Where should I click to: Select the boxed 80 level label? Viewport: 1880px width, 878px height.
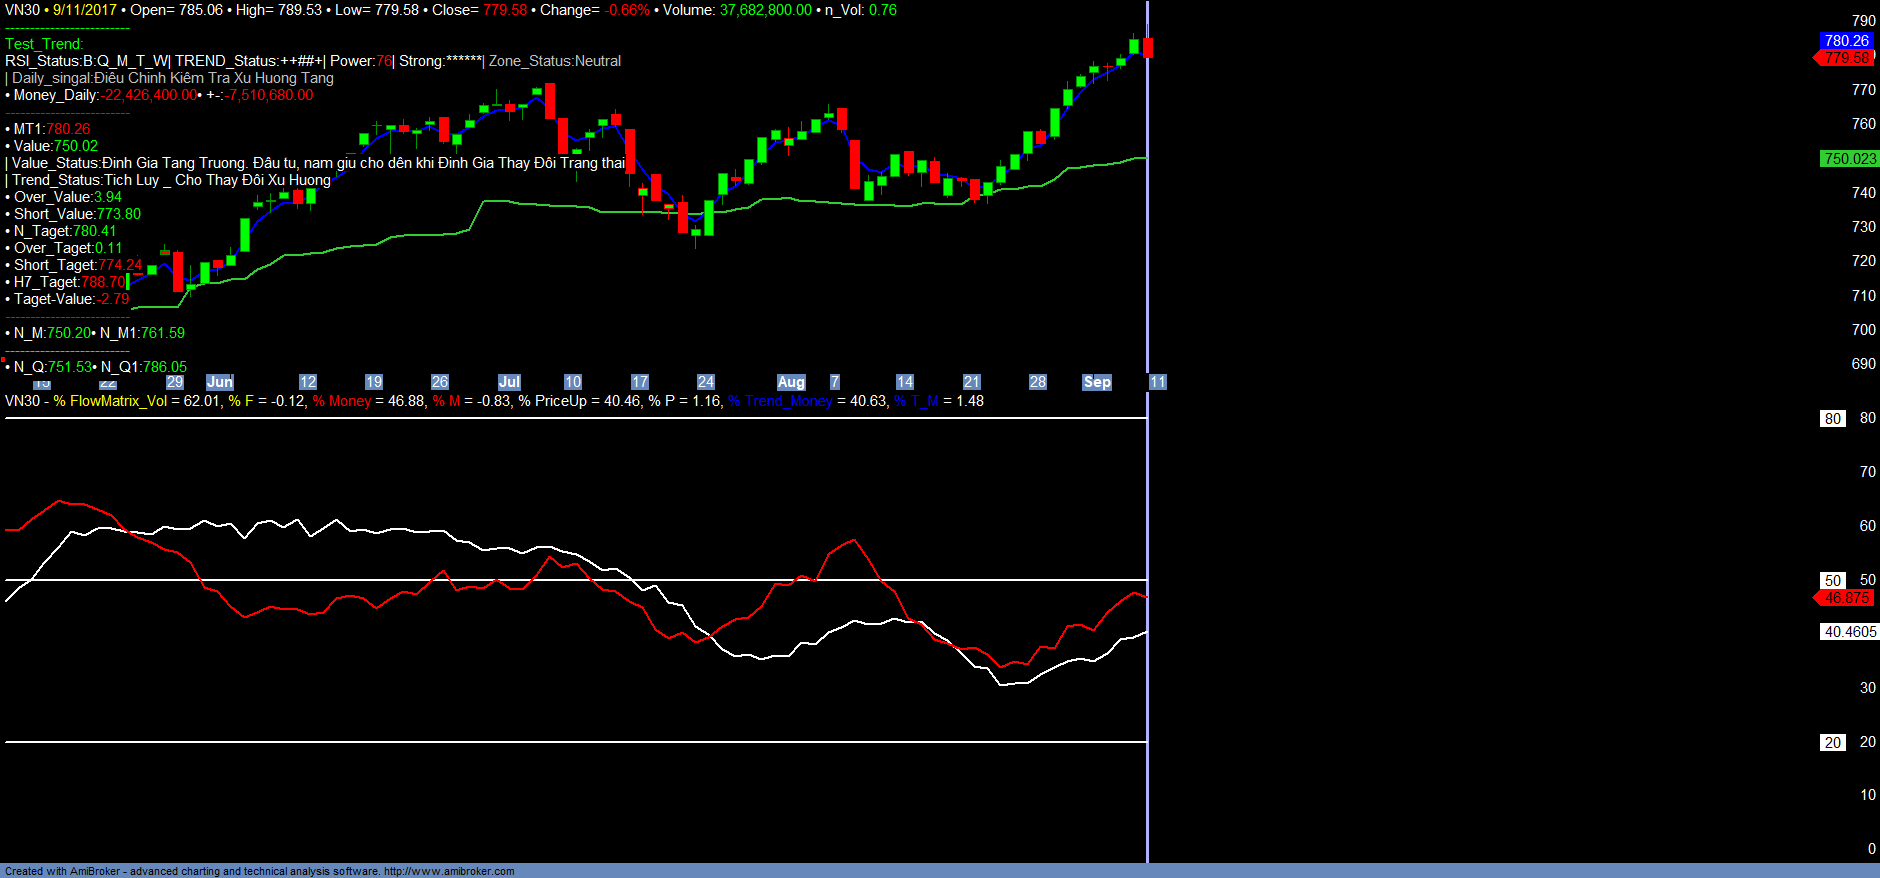click(x=1832, y=419)
